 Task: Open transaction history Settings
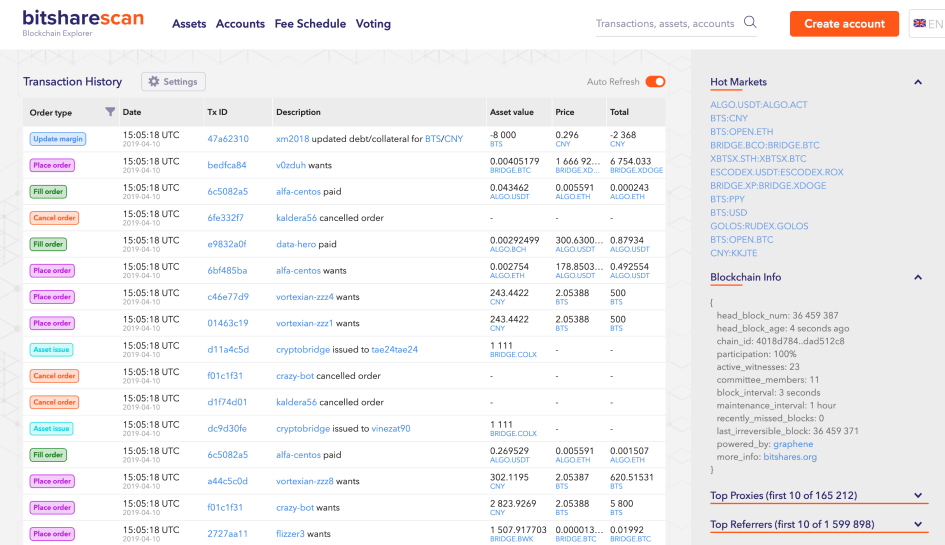173,81
